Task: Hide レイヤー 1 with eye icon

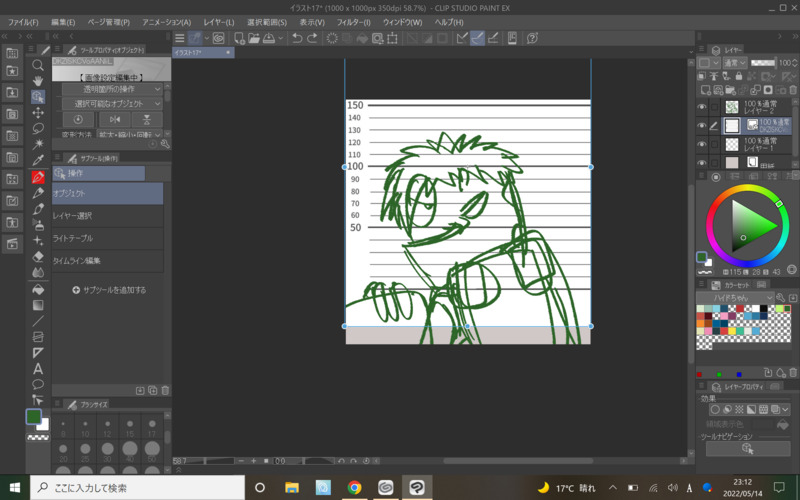Action: 702,144
